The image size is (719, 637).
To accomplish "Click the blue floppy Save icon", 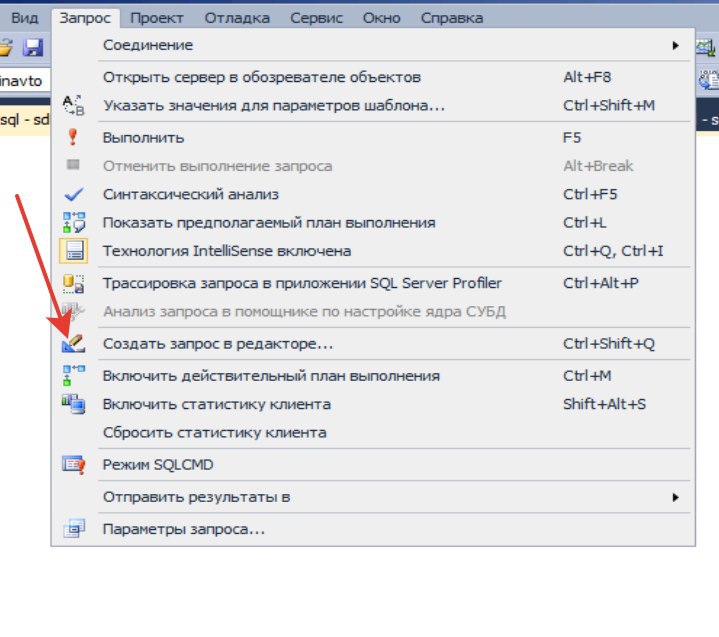I will click(x=33, y=47).
